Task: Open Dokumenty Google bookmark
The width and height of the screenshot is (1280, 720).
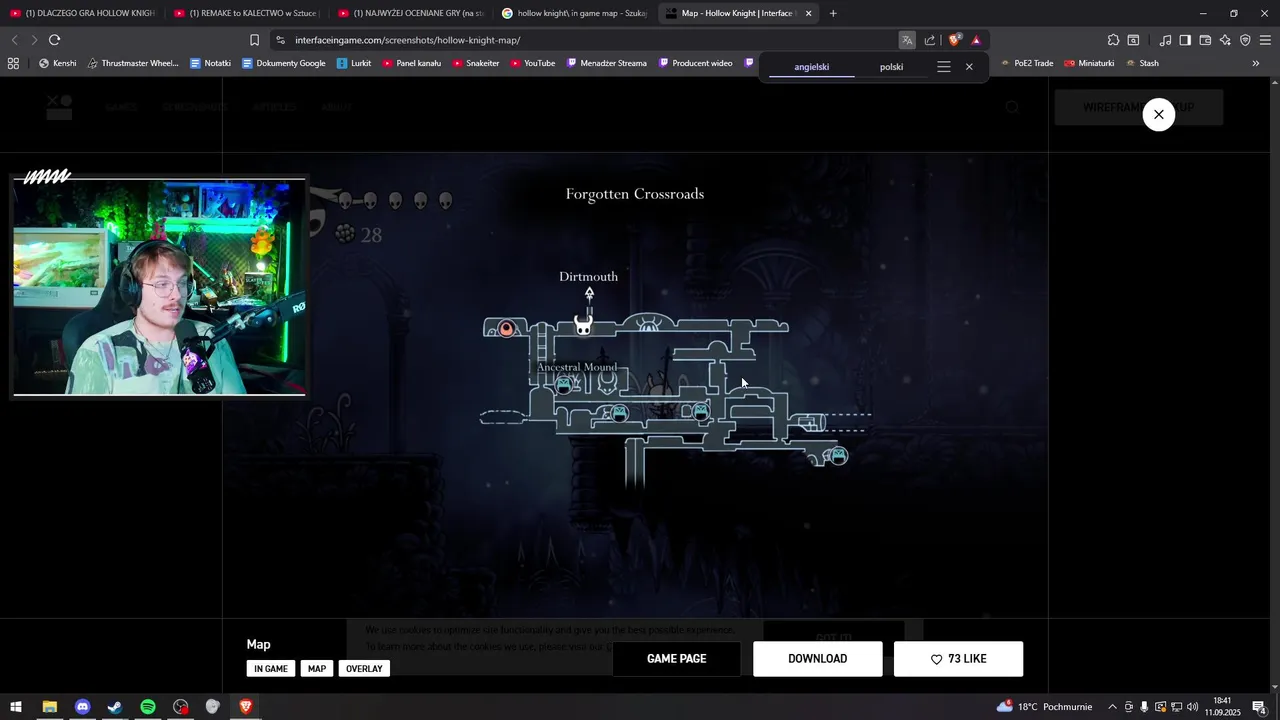Action: tap(284, 63)
